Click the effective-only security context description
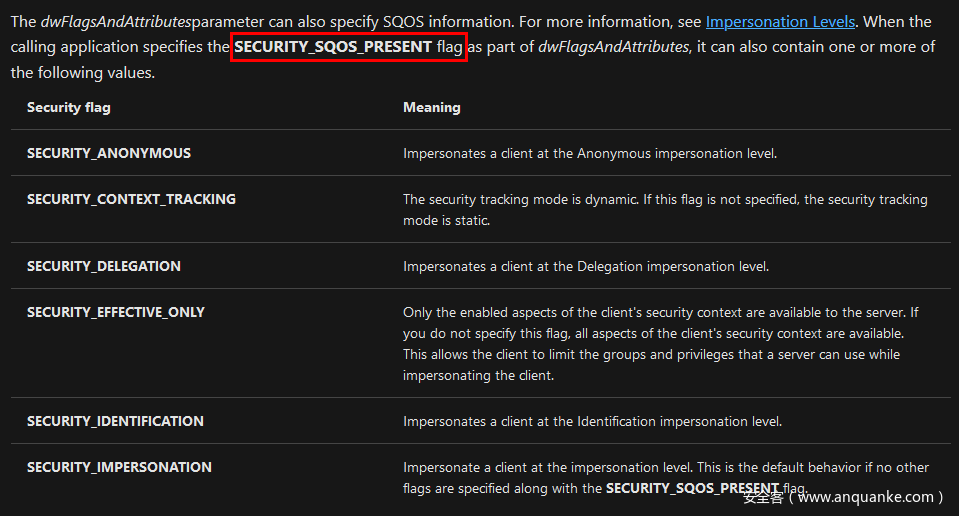This screenshot has width=959, height=516. [x=660, y=343]
